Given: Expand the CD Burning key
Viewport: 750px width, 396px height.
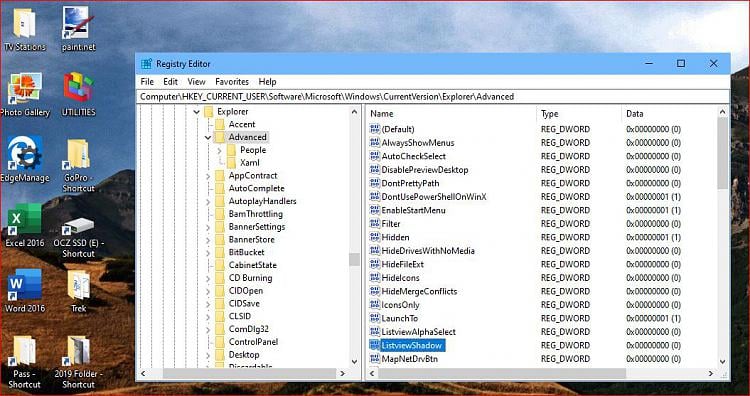Looking at the screenshot, I should click(208, 278).
